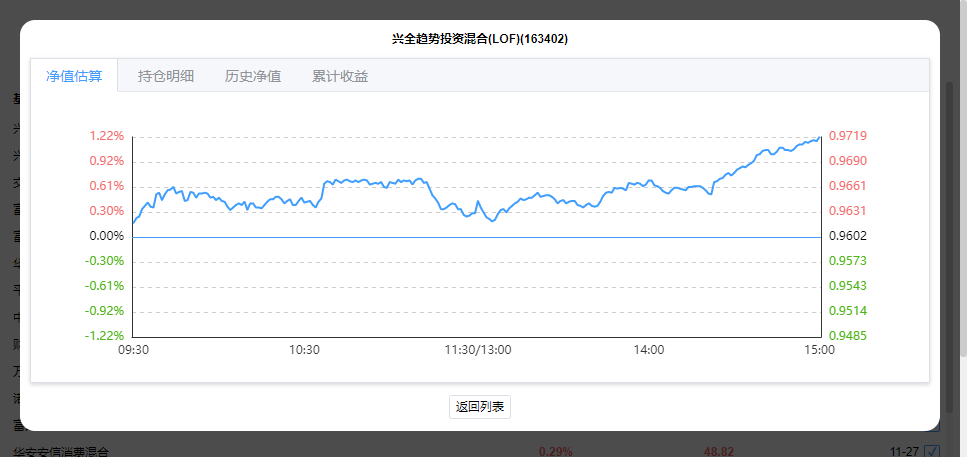This screenshot has width=967, height=457.
Task: Click the page's vertical scrollbar on the right
Action: [x=951, y=250]
